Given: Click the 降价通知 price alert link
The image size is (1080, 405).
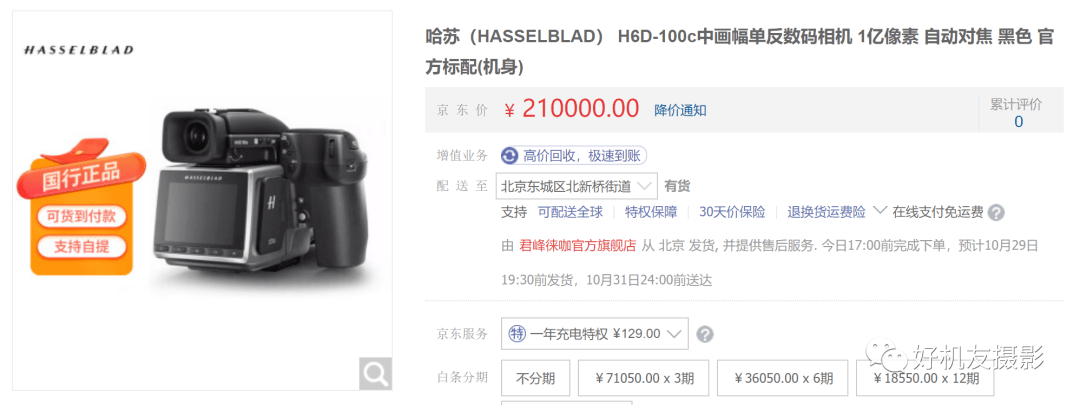Looking at the screenshot, I should (x=680, y=110).
